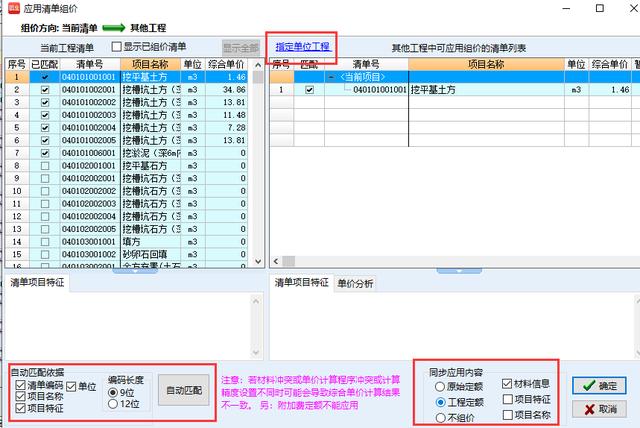Image resolution: width=640 pixels, height=428 pixels.
Task: Click the 自动匹配 button
Action: coord(184,390)
